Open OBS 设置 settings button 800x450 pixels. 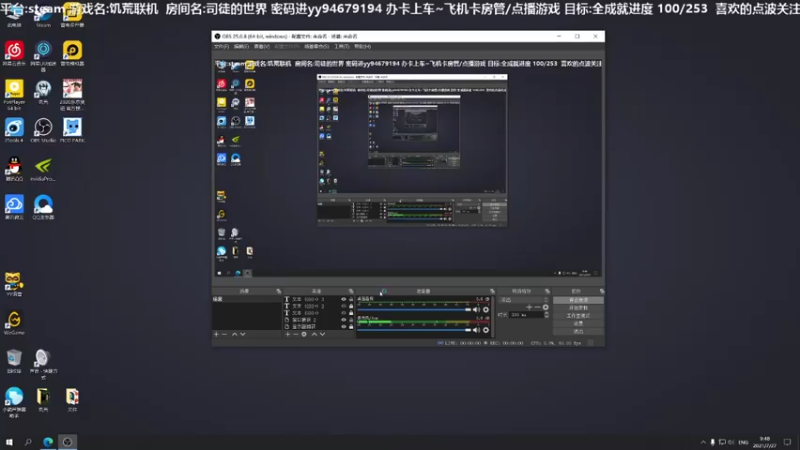578,323
